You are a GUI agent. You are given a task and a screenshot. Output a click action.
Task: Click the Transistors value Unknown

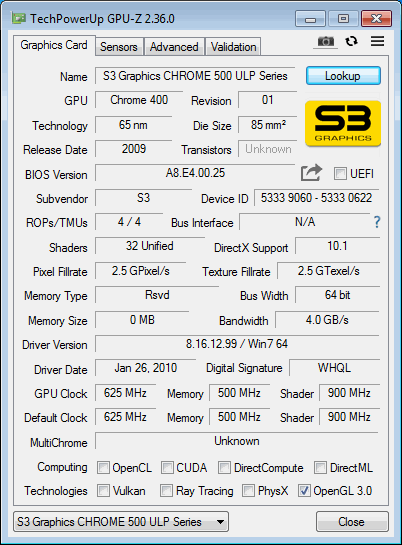(x=268, y=149)
